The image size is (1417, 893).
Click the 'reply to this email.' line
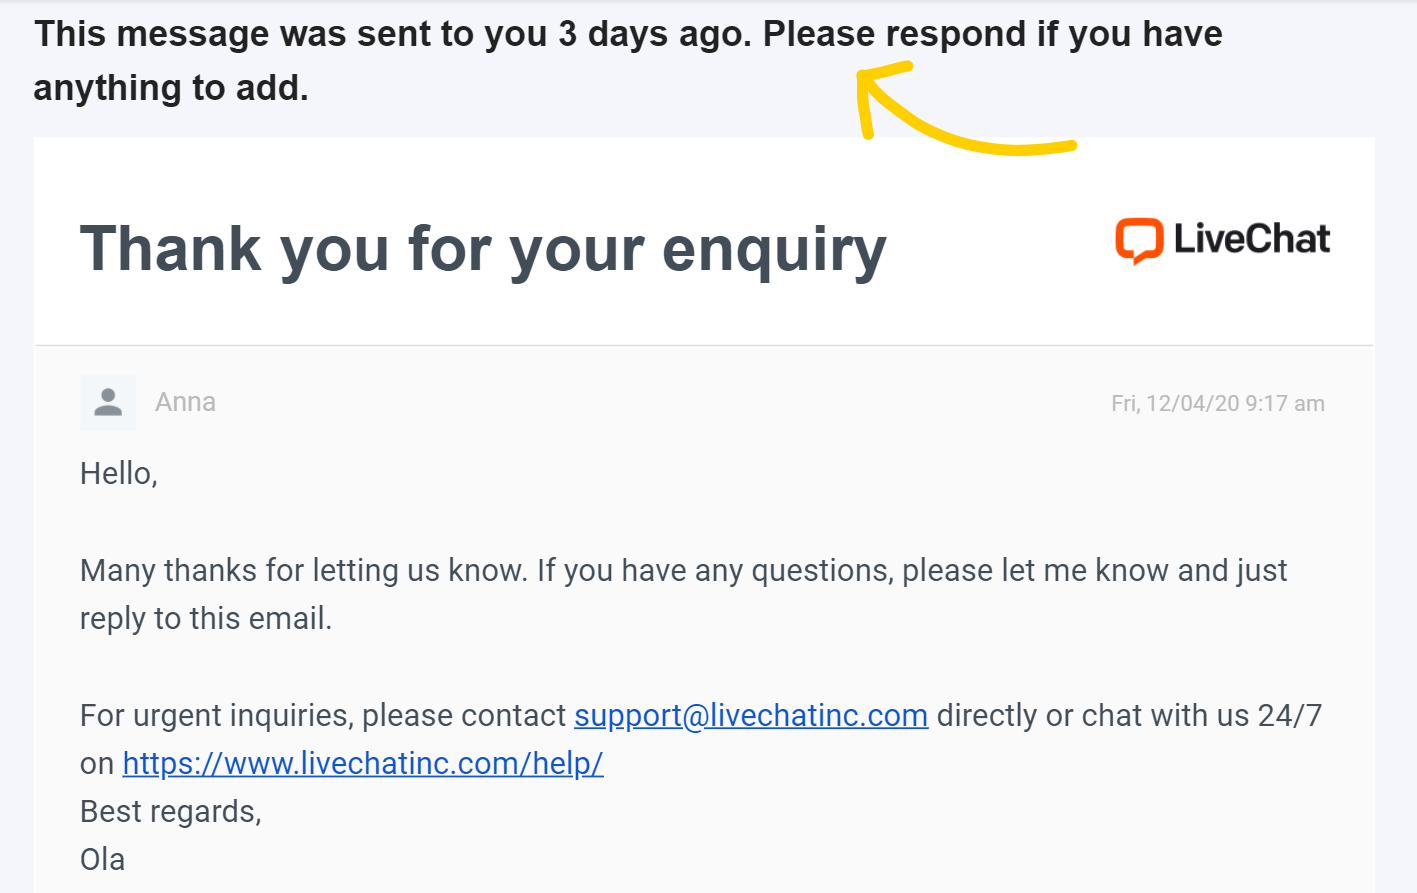206,618
